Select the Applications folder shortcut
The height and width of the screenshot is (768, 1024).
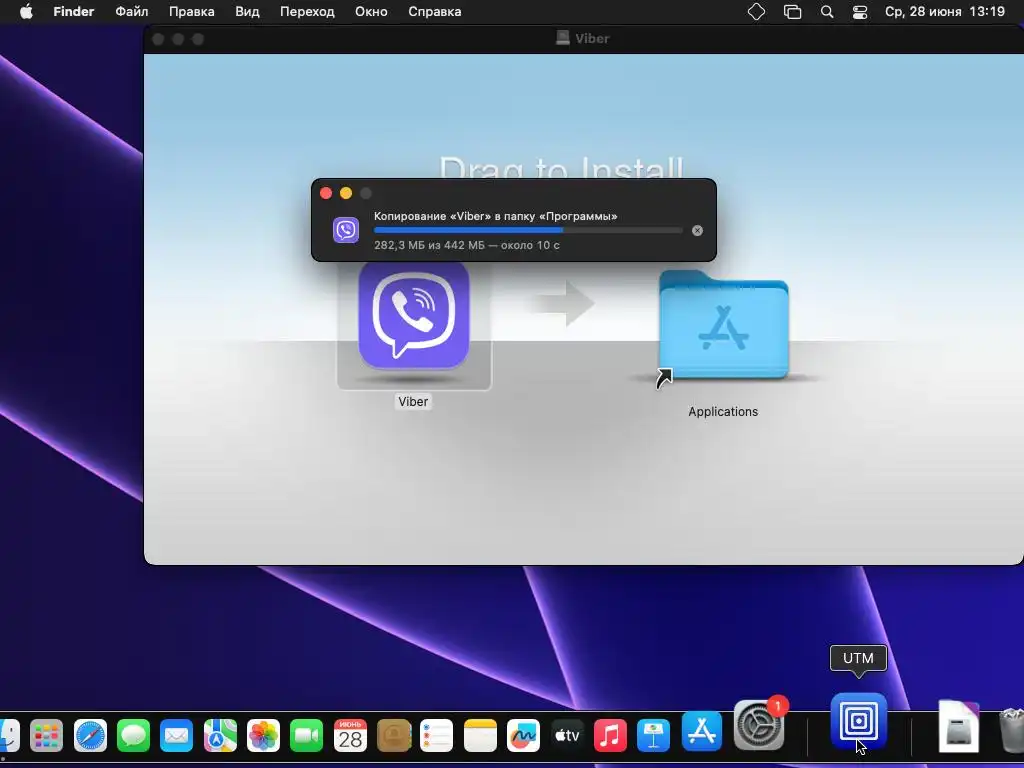pos(724,325)
